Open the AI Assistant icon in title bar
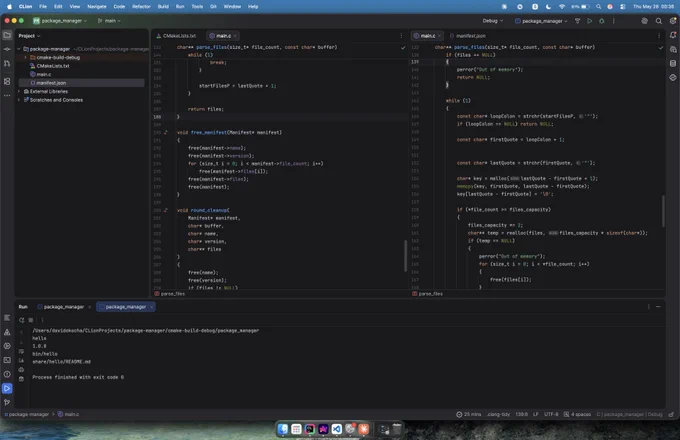 coord(644,21)
